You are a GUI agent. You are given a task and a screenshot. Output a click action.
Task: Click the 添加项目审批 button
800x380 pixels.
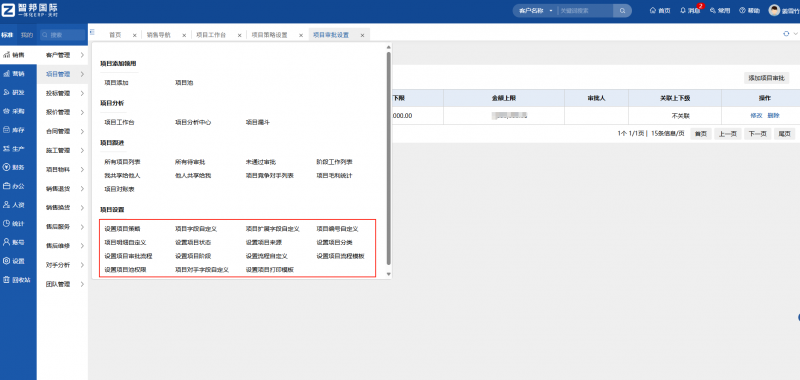pos(766,78)
